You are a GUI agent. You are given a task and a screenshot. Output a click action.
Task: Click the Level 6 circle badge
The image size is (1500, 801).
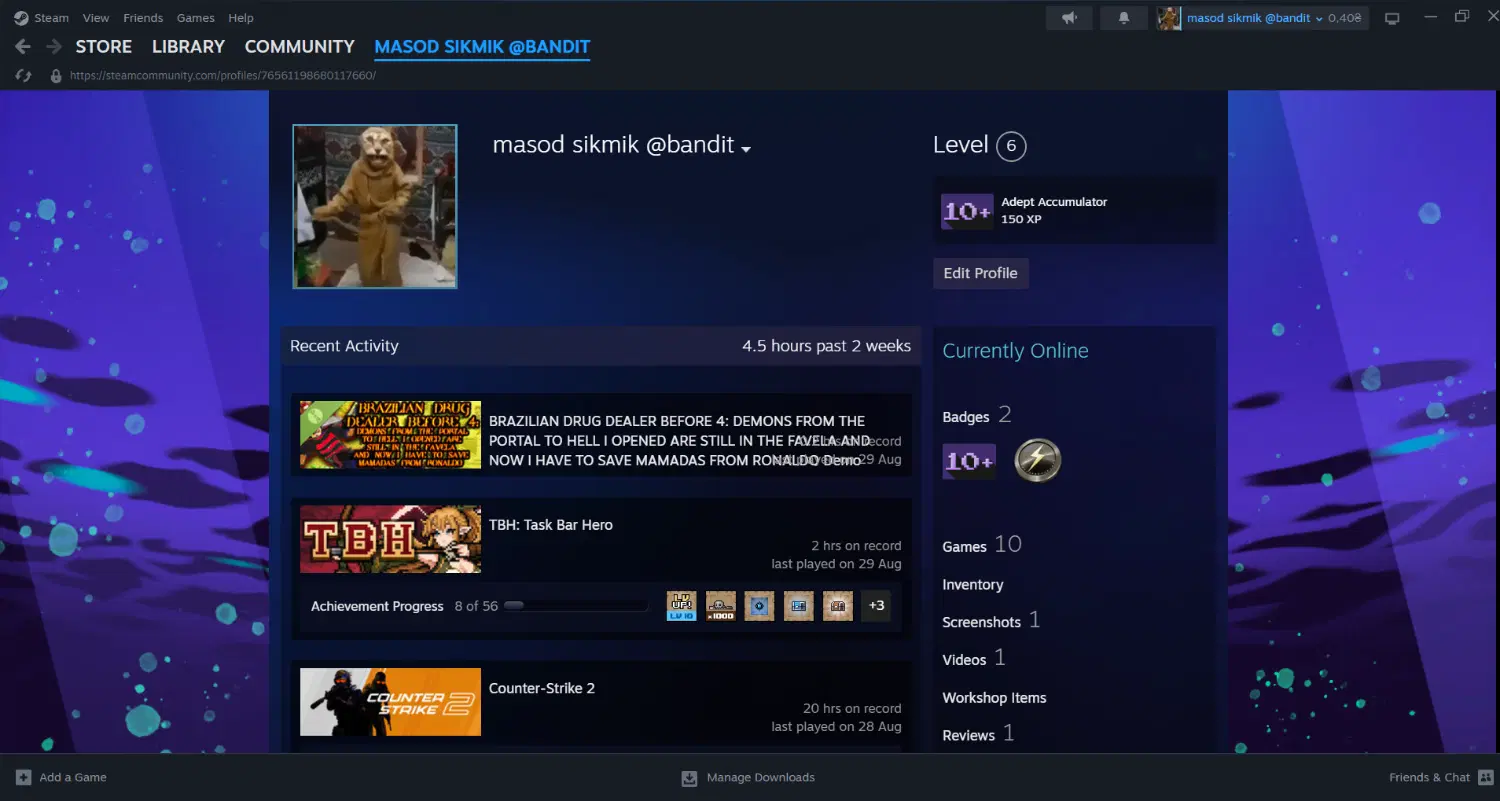(x=1011, y=146)
